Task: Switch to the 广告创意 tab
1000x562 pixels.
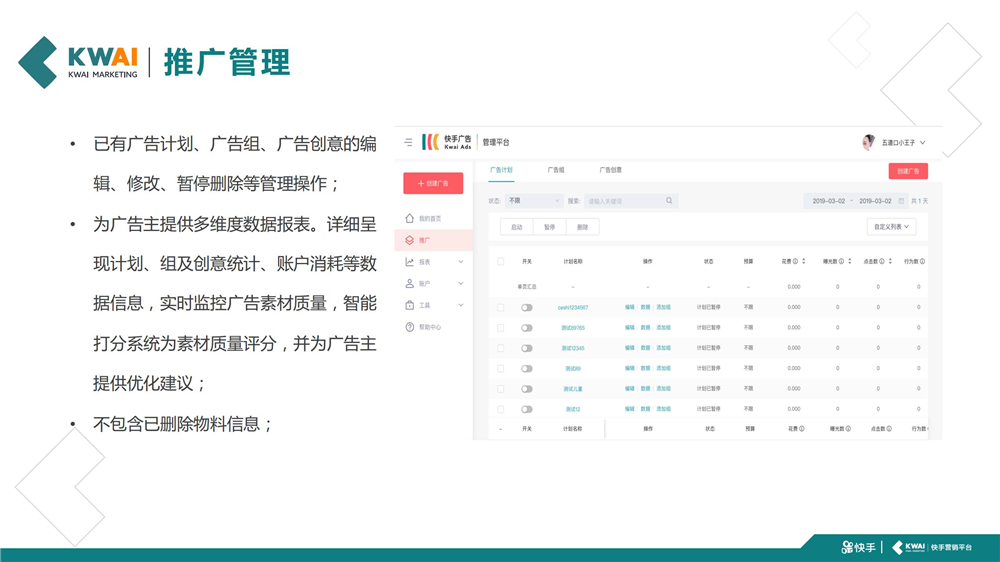Action: point(610,170)
